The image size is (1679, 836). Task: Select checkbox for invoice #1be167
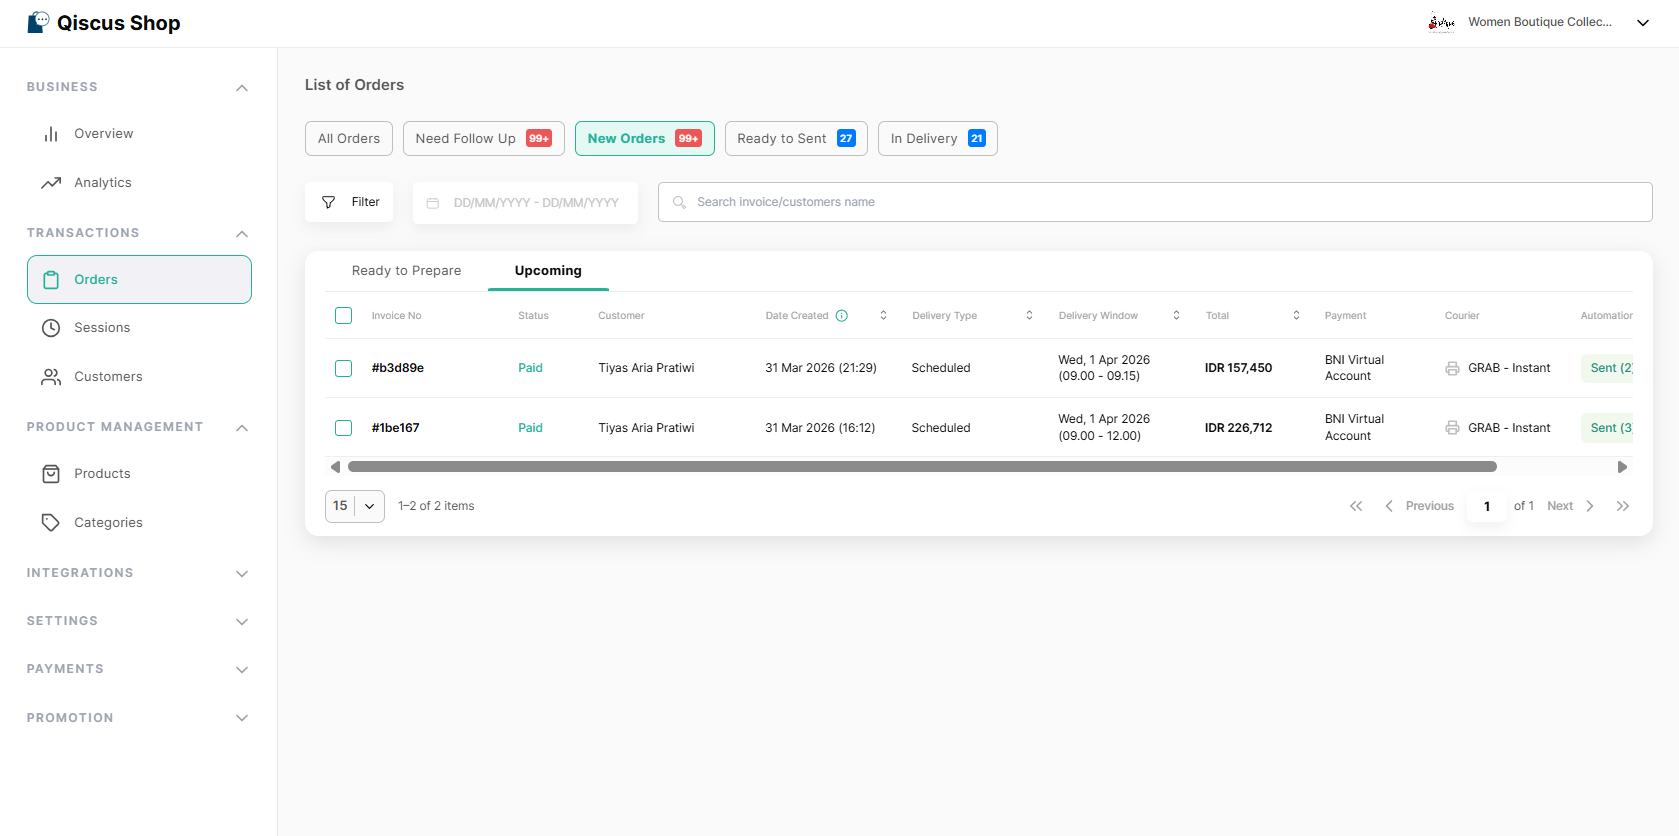[x=343, y=428]
